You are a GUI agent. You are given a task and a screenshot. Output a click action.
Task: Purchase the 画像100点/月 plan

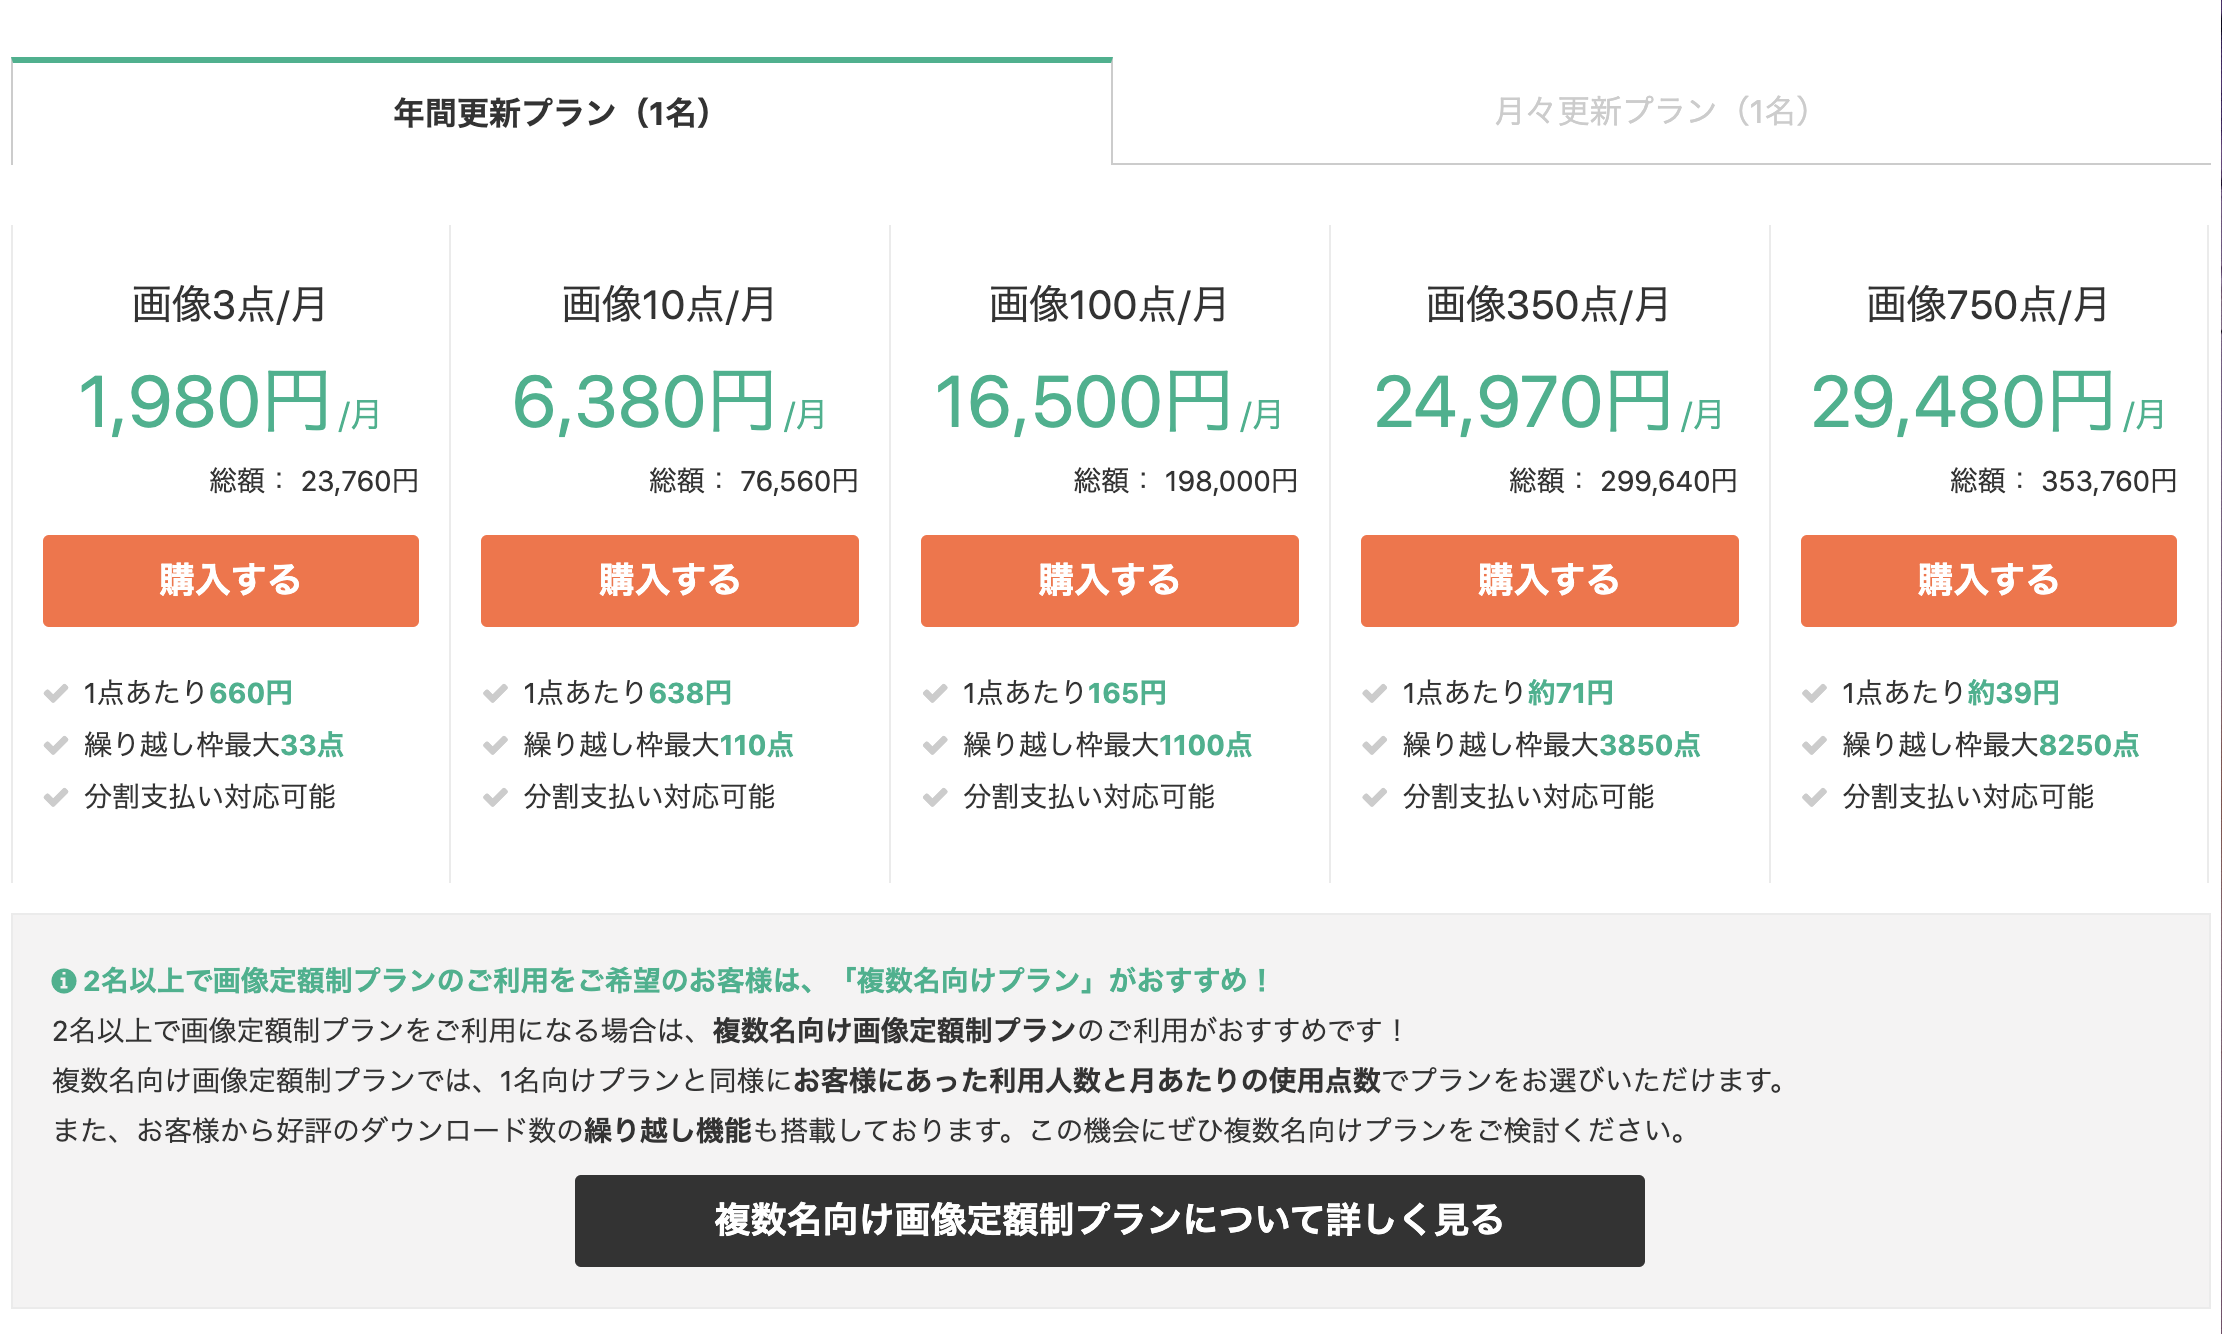coord(1110,581)
